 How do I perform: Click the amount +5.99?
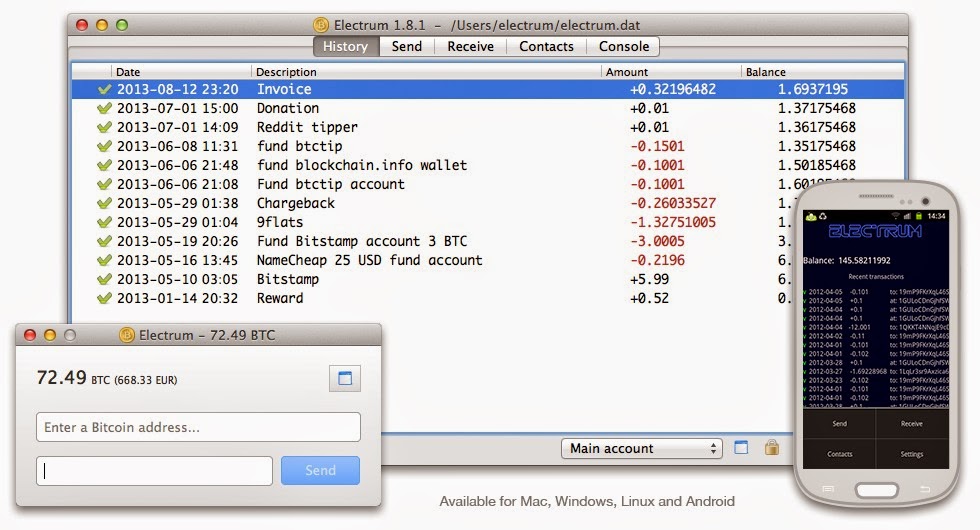pyautogui.click(x=649, y=279)
